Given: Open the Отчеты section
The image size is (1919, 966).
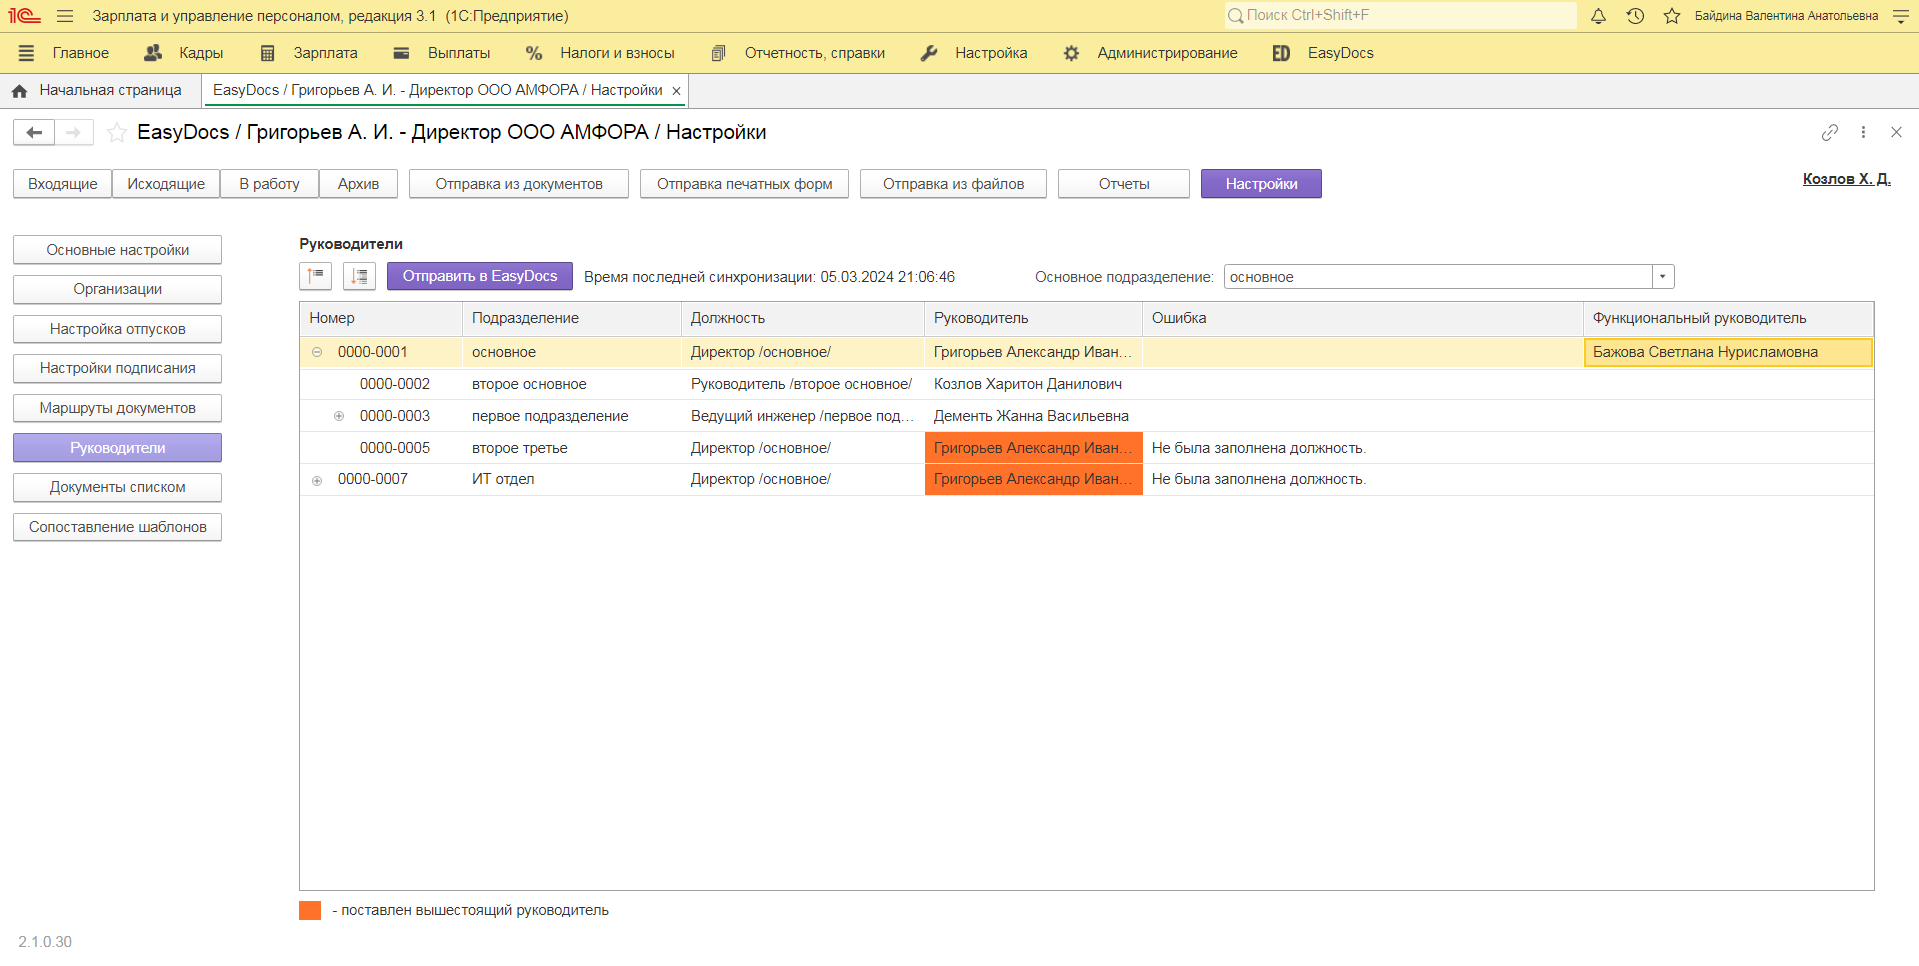Looking at the screenshot, I should pos(1124,184).
